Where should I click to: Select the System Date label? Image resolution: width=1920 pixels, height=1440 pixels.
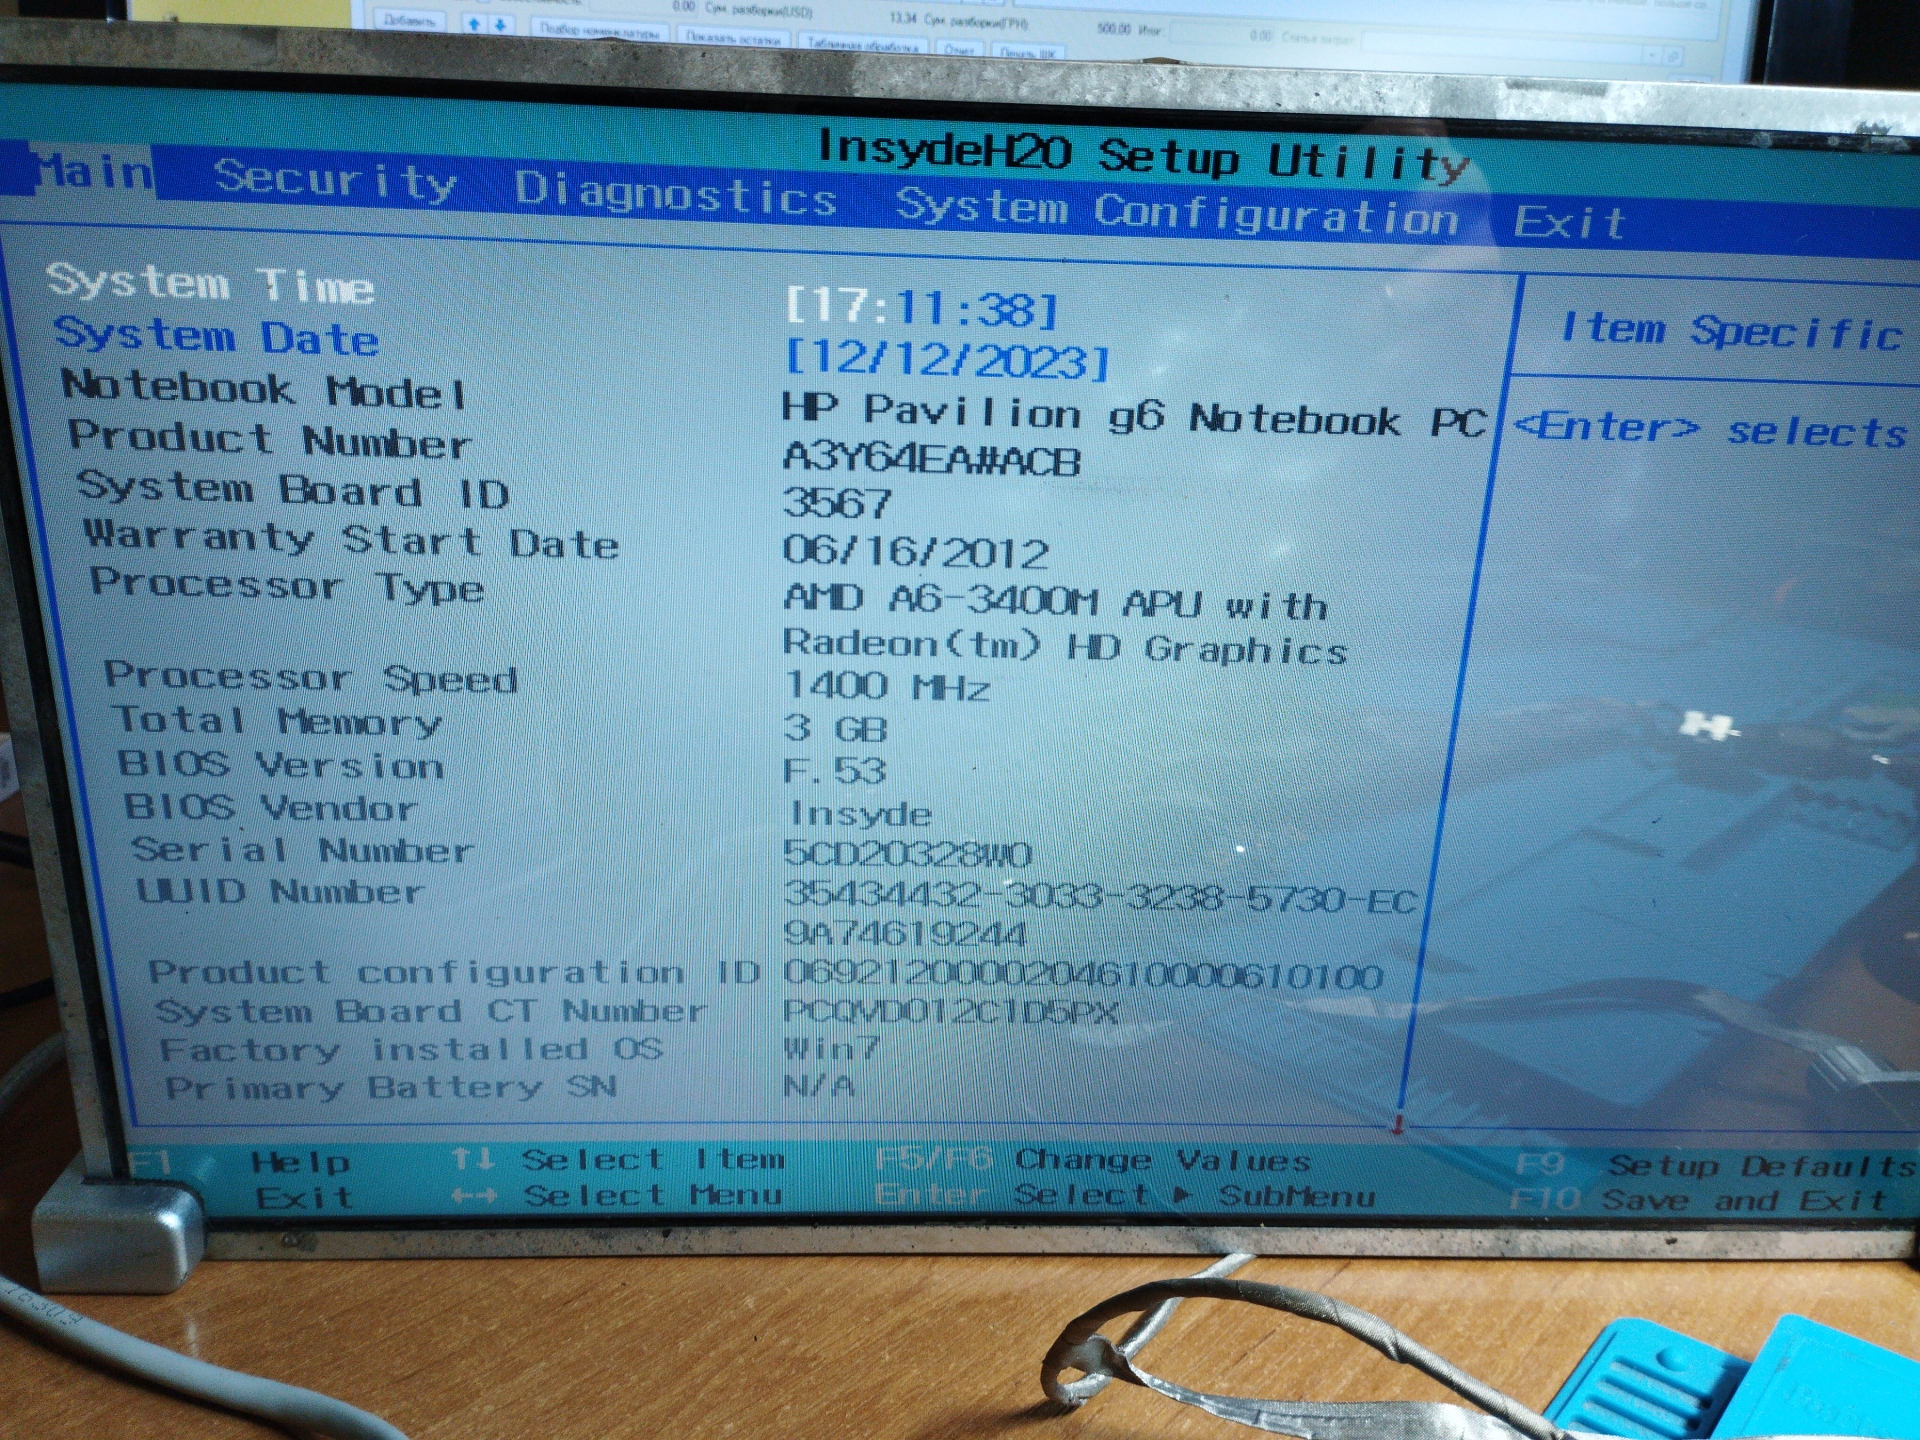(x=216, y=337)
